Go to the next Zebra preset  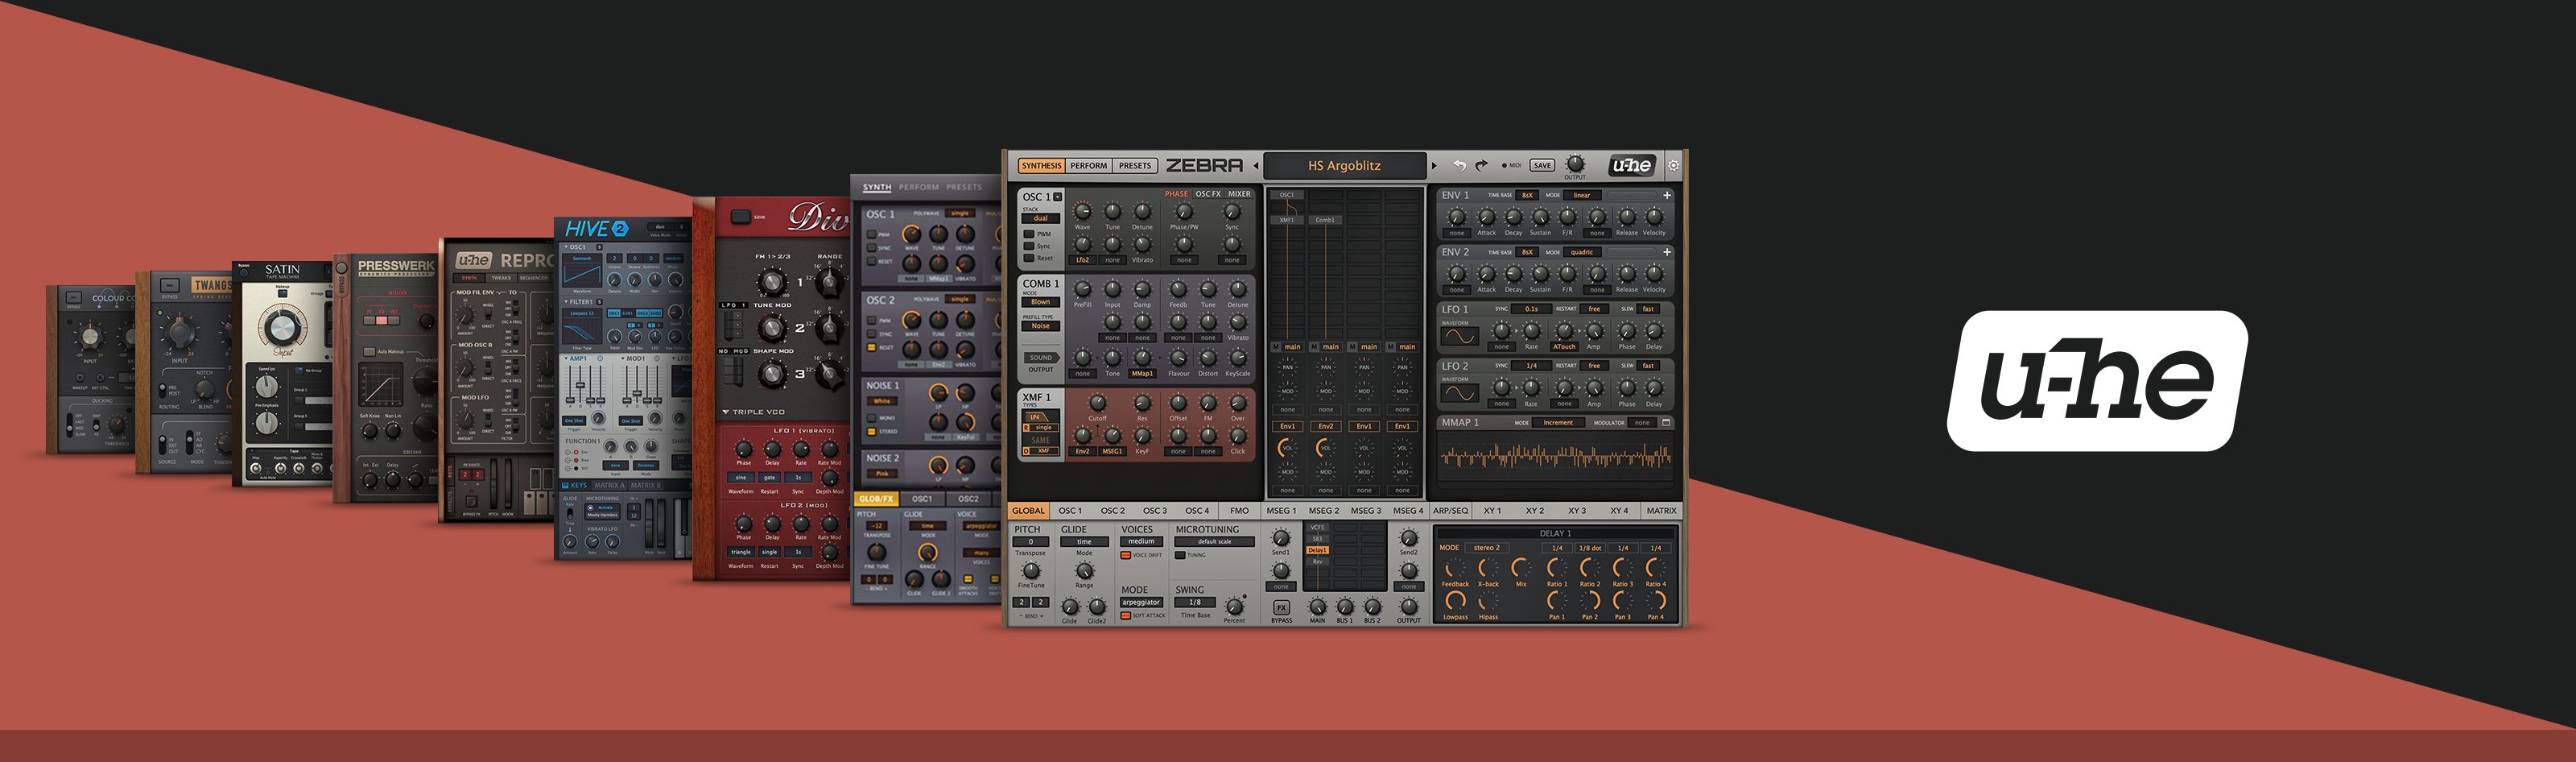[1434, 166]
